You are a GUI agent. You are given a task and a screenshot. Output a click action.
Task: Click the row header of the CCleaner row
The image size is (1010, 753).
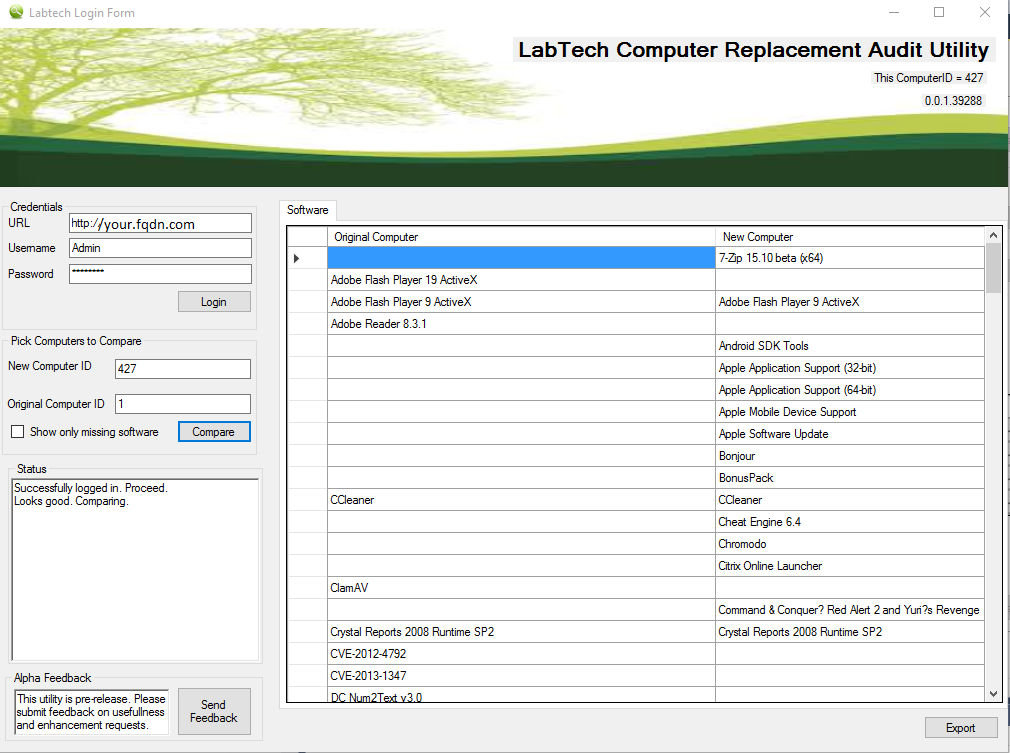pyautogui.click(x=307, y=500)
